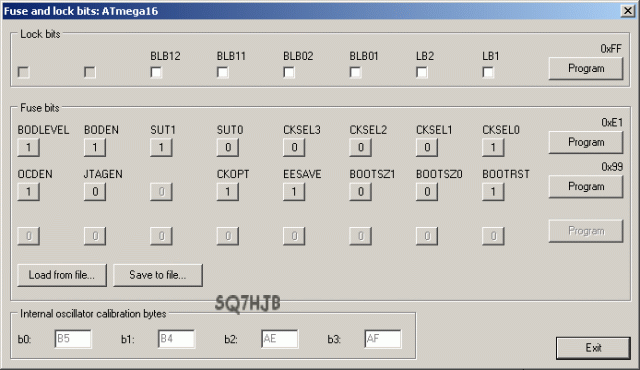Program the high fuse byte 0x99

click(586, 187)
